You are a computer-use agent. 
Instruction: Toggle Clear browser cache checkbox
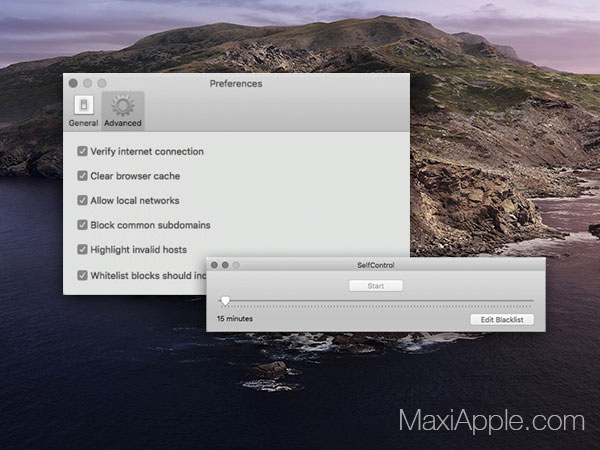(82, 176)
